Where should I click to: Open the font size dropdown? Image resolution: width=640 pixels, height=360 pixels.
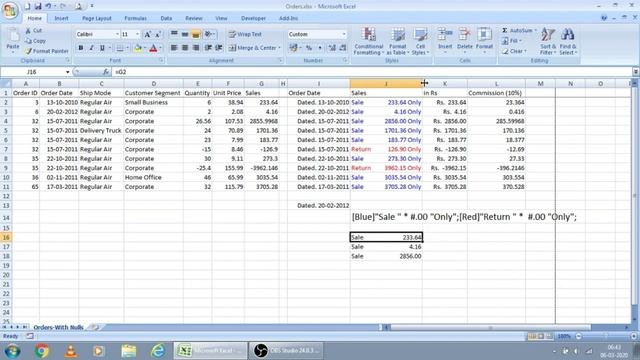(138, 34)
